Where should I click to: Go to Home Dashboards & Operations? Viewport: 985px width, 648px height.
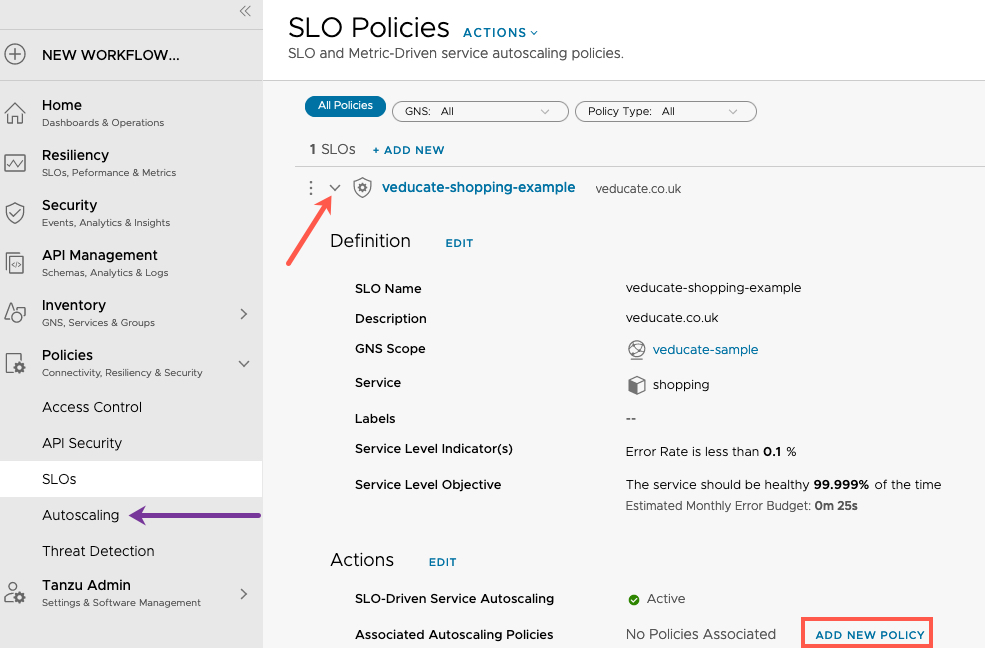[103, 113]
